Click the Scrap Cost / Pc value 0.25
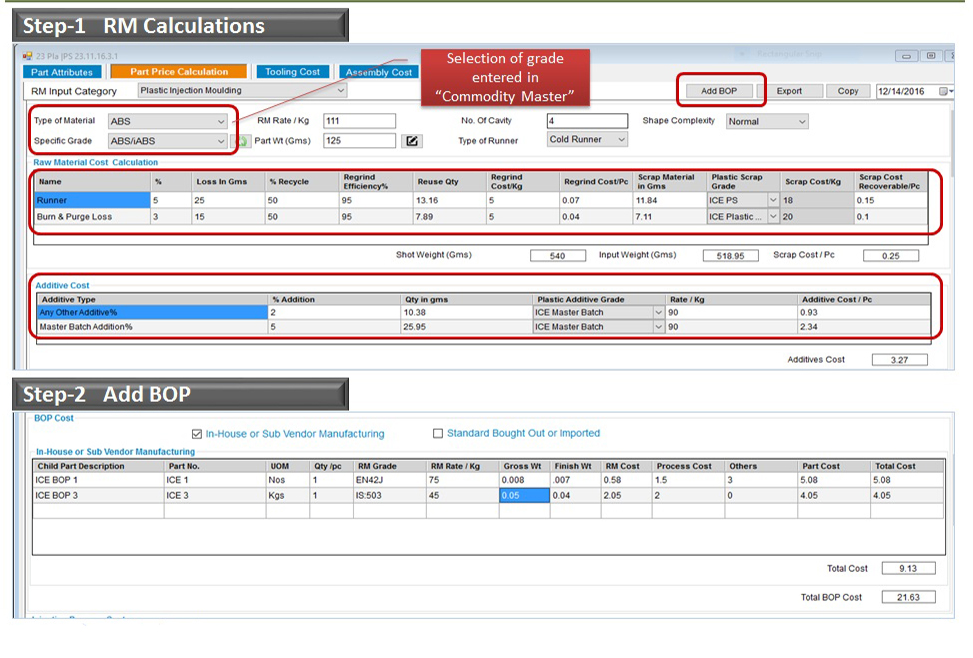973x658 pixels. click(x=890, y=256)
